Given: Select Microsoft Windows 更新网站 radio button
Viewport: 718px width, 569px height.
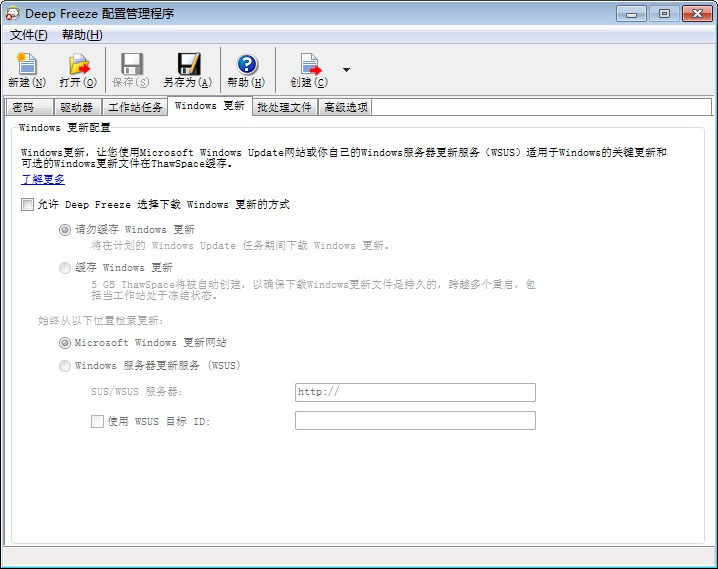Looking at the screenshot, I should pyautogui.click(x=65, y=342).
